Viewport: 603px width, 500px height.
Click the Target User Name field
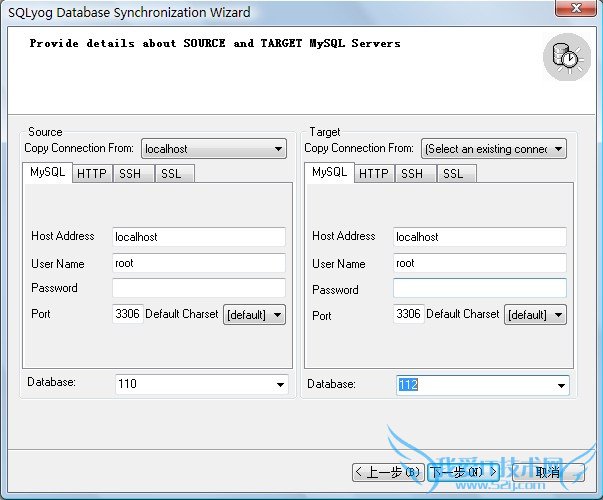coord(480,263)
